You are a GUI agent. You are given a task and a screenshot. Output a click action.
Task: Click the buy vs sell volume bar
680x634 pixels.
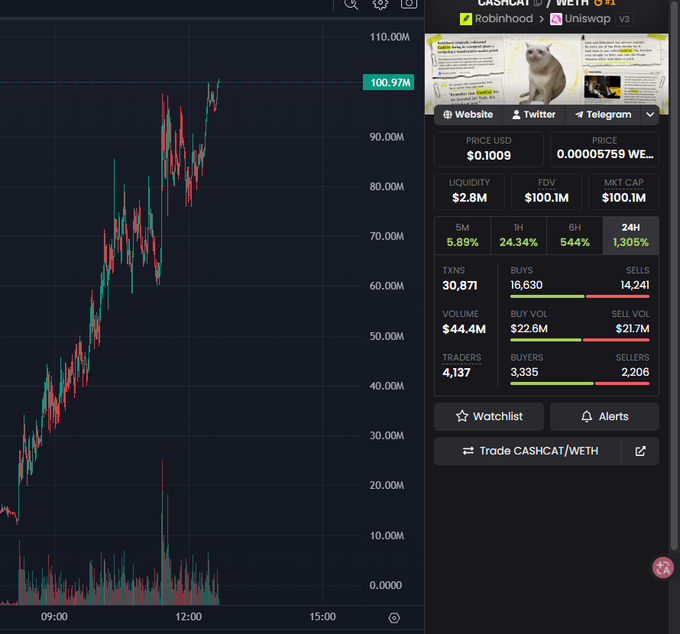coord(580,340)
